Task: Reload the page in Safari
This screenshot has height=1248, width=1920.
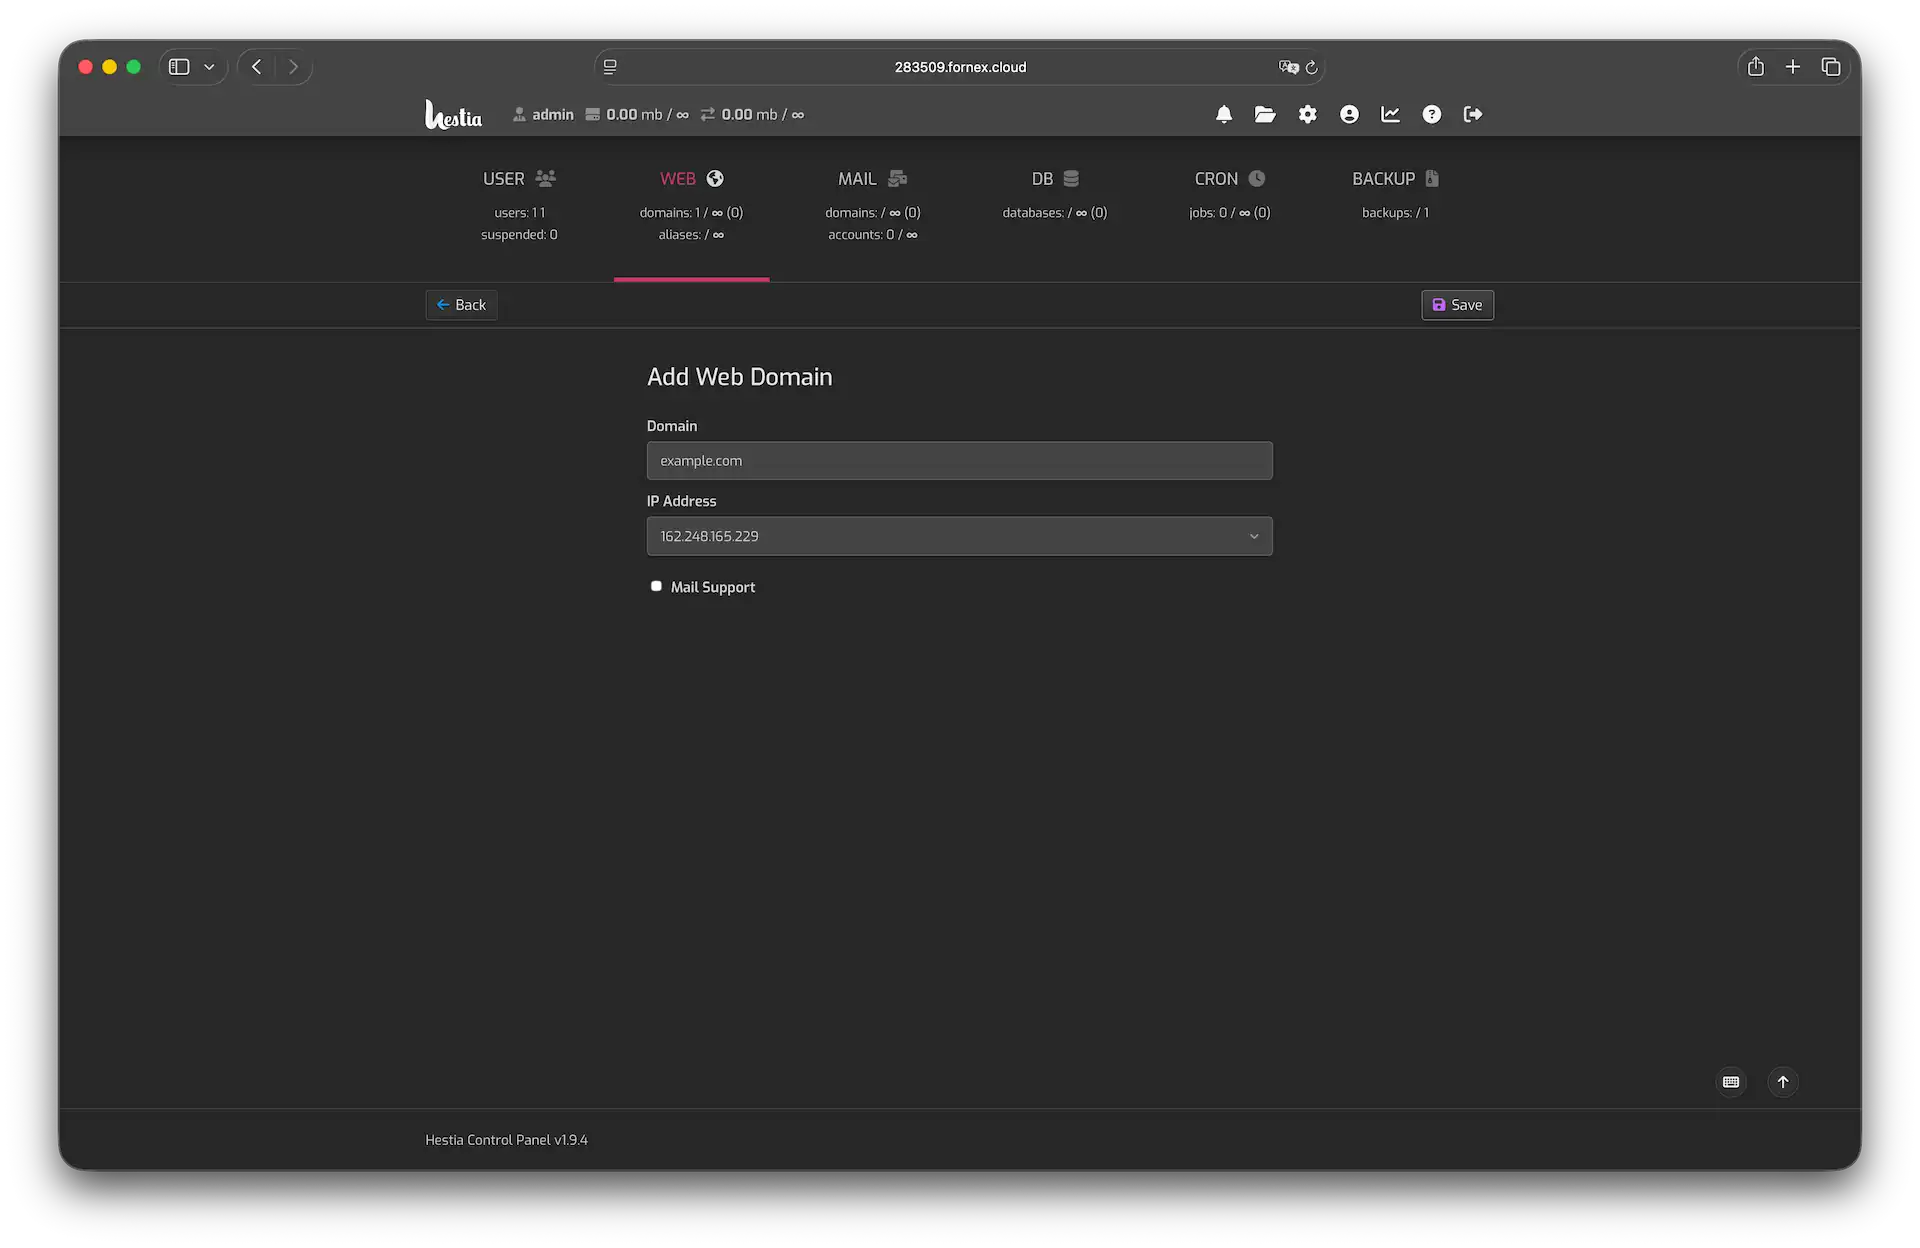Action: point(1311,67)
